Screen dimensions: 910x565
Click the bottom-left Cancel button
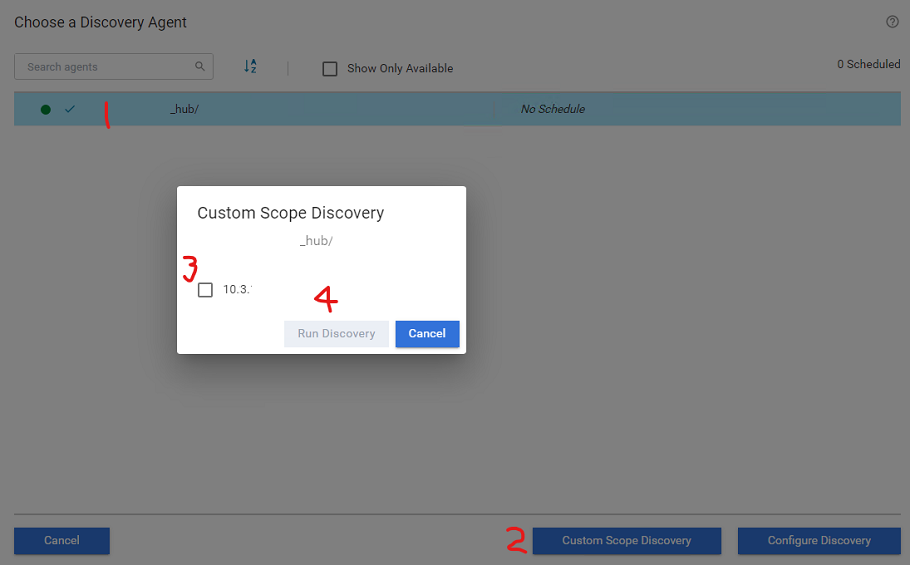click(62, 541)
